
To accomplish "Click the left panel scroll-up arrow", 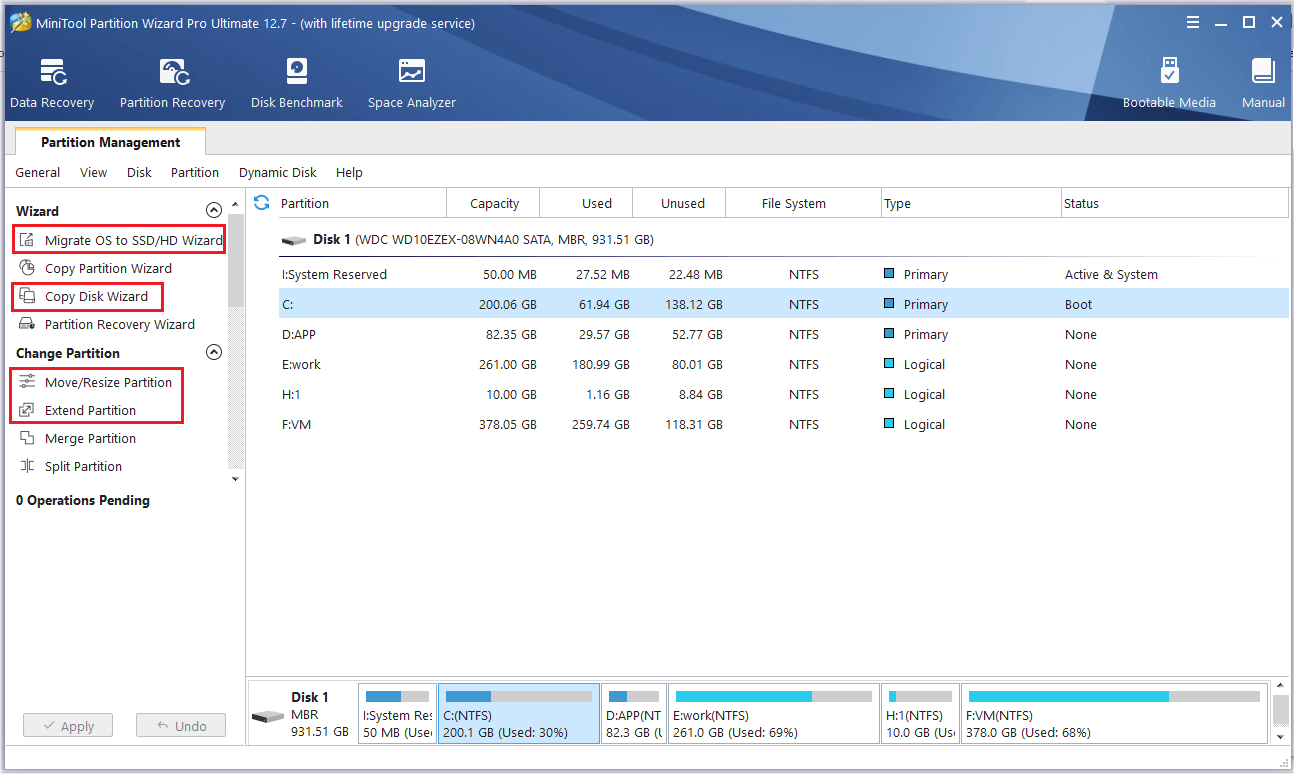I will coord(236,204).
